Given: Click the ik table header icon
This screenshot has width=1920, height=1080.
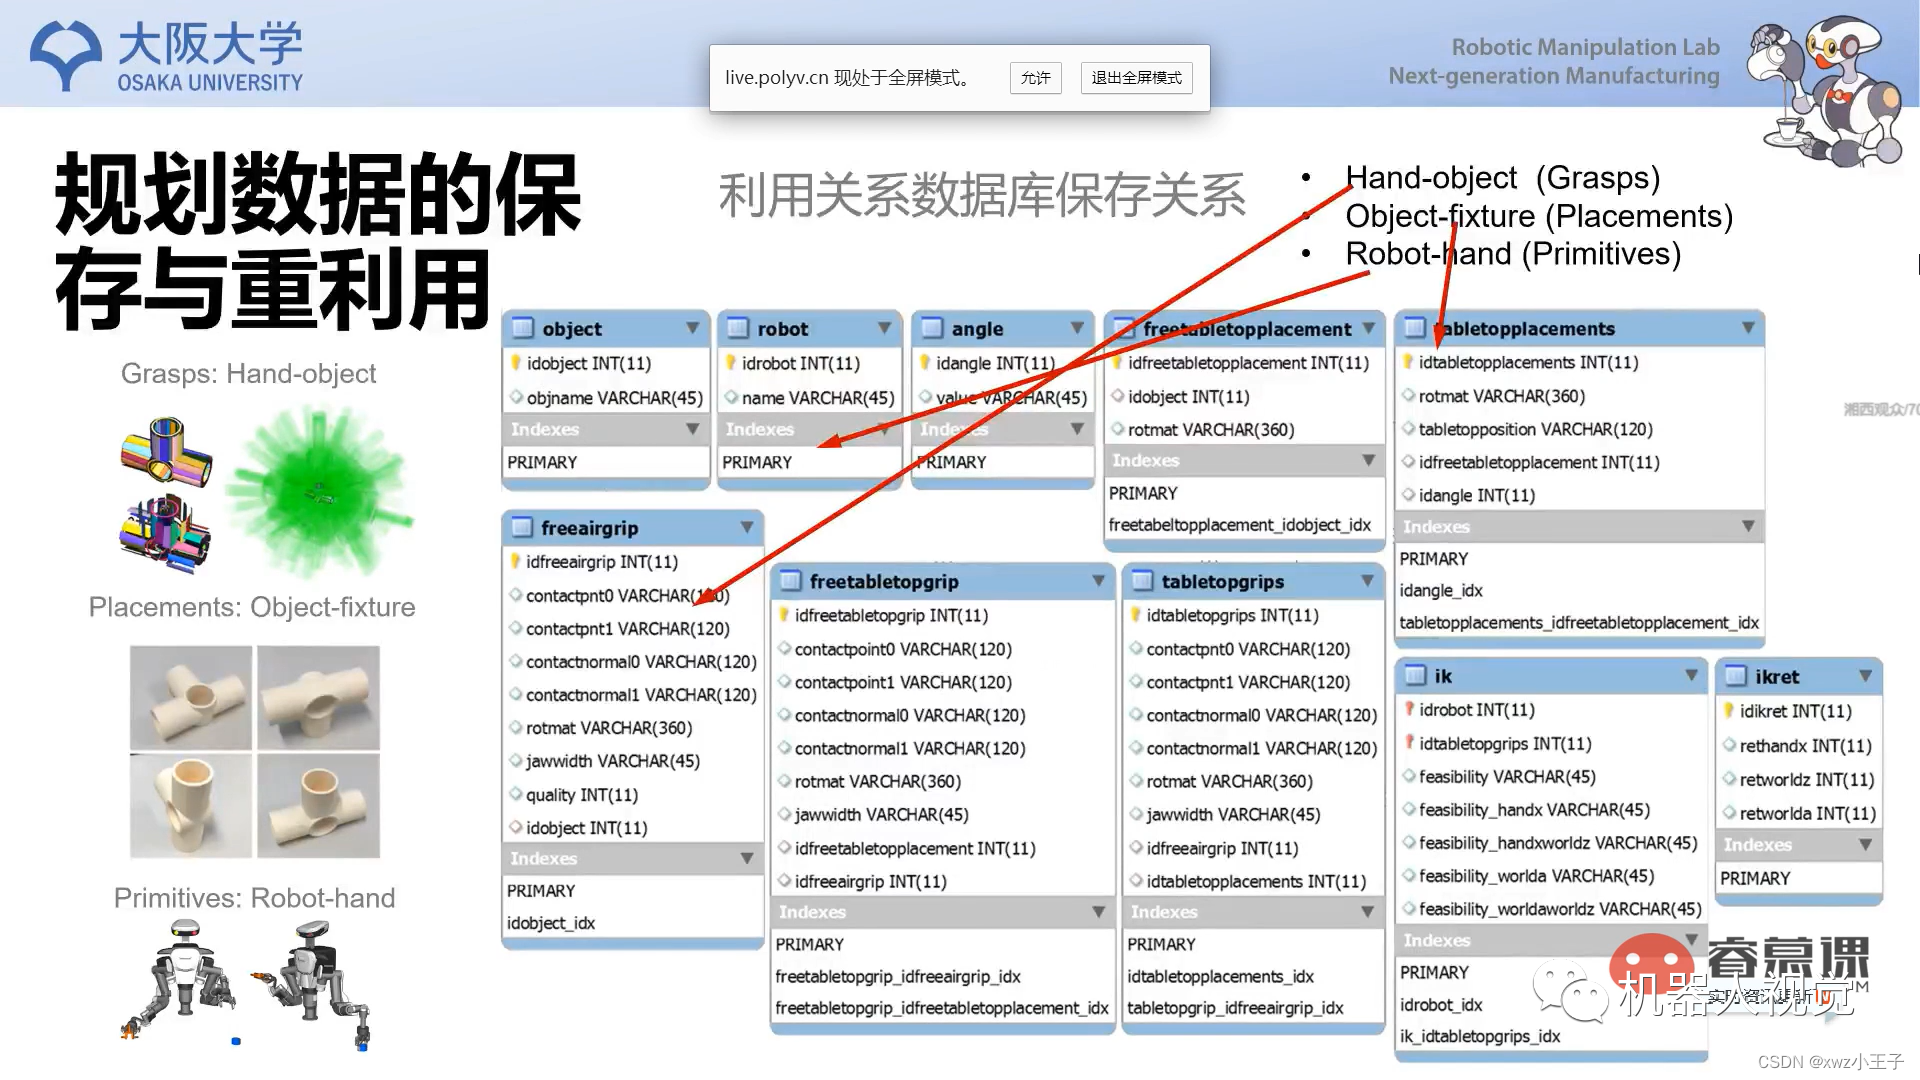Looking at the screenshot, I should 1415,676.
